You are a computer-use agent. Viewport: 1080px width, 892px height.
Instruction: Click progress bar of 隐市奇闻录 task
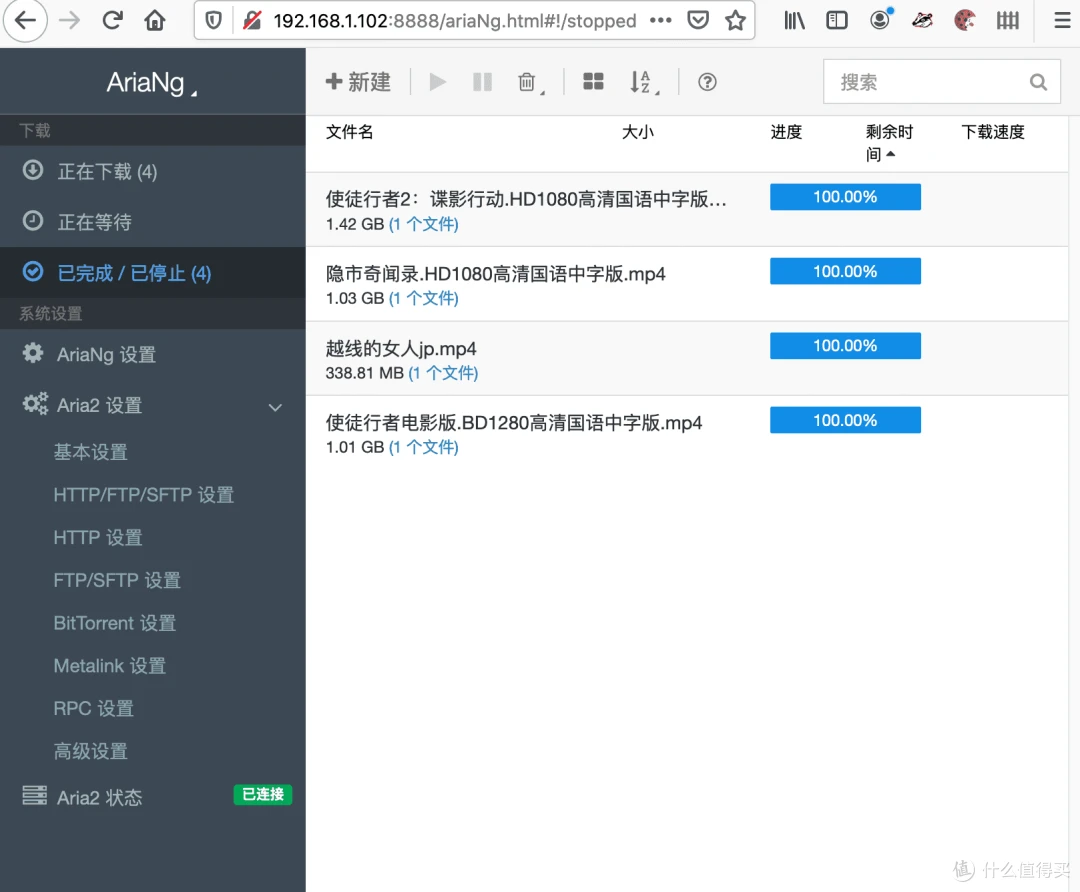tap(845, 271)
